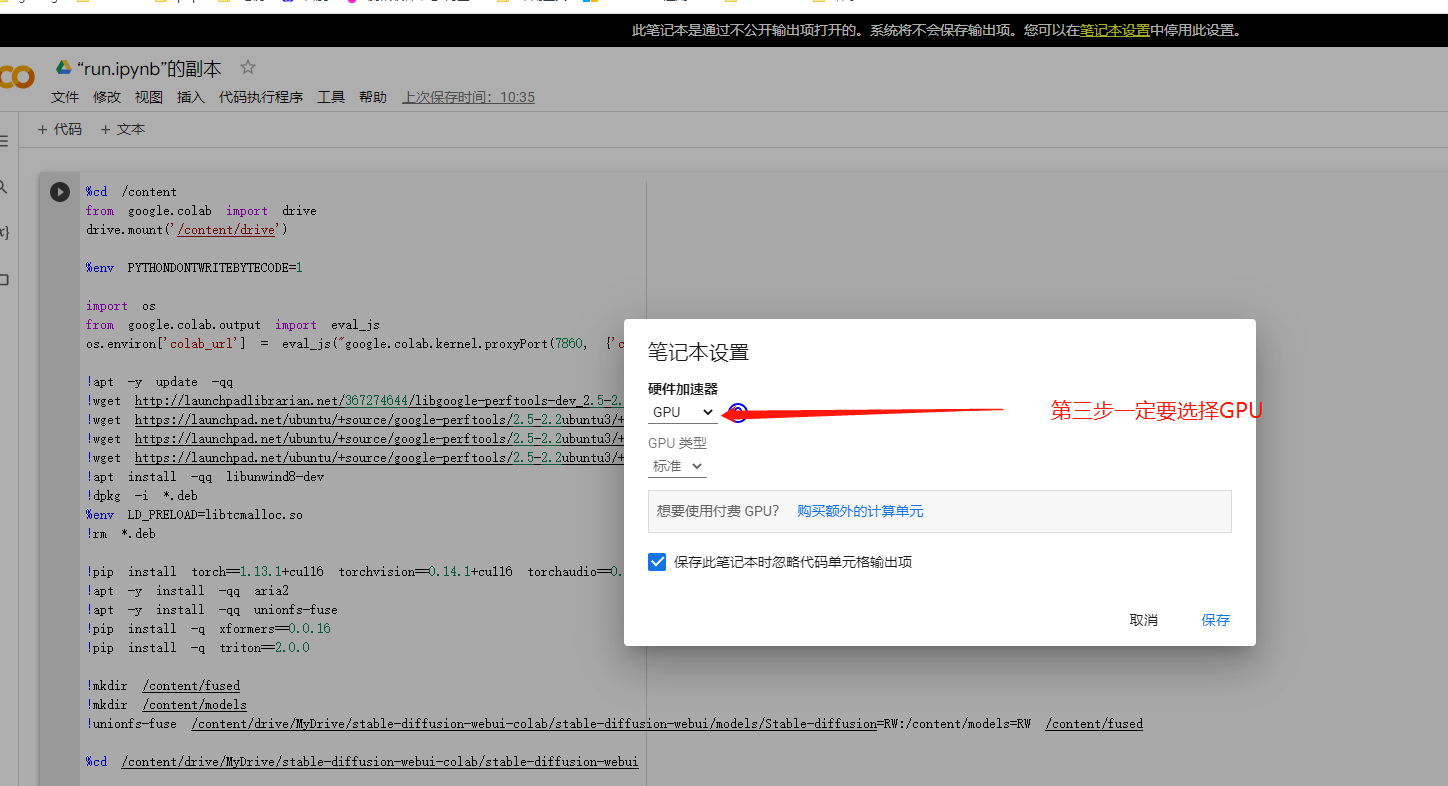Click the 想要使用付费 GPU? text

click(718, 511)
